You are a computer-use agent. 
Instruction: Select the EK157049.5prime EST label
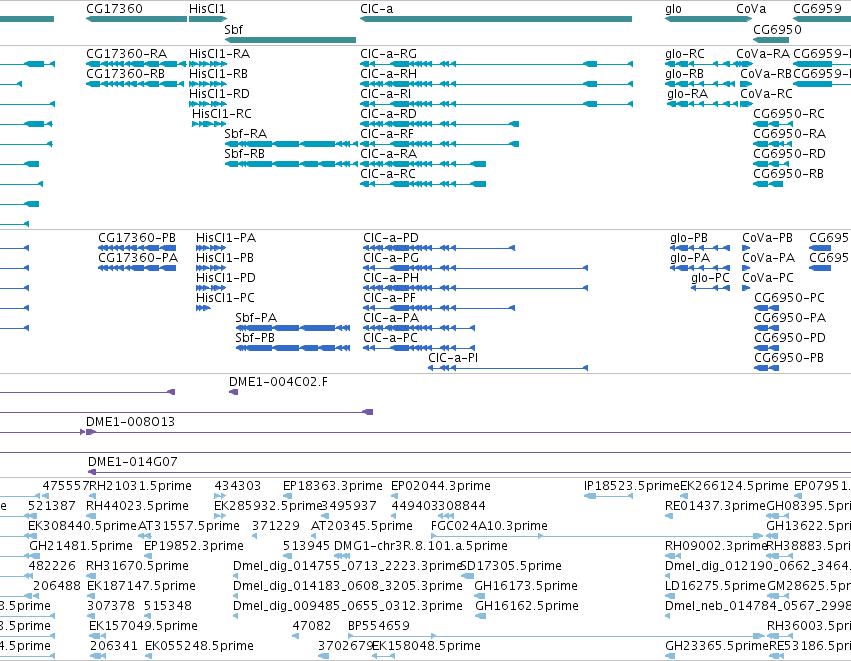(x=143, y=626)
